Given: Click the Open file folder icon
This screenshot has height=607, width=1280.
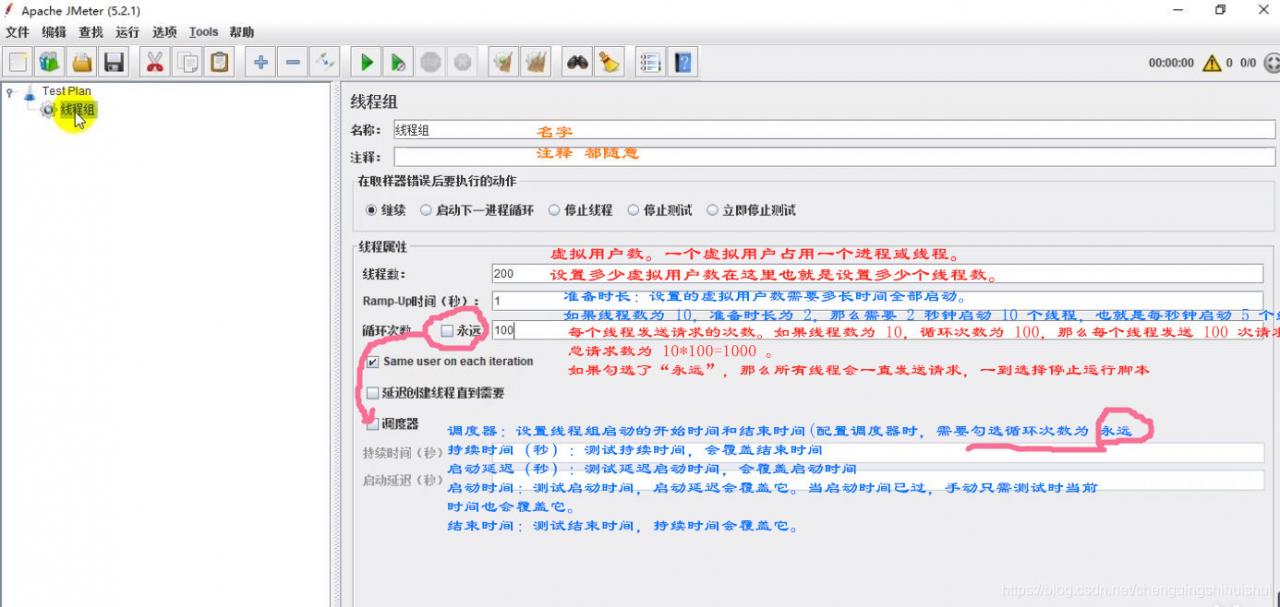Looking at the screenshot, I should pyautogui.click(x=82, y=62).
